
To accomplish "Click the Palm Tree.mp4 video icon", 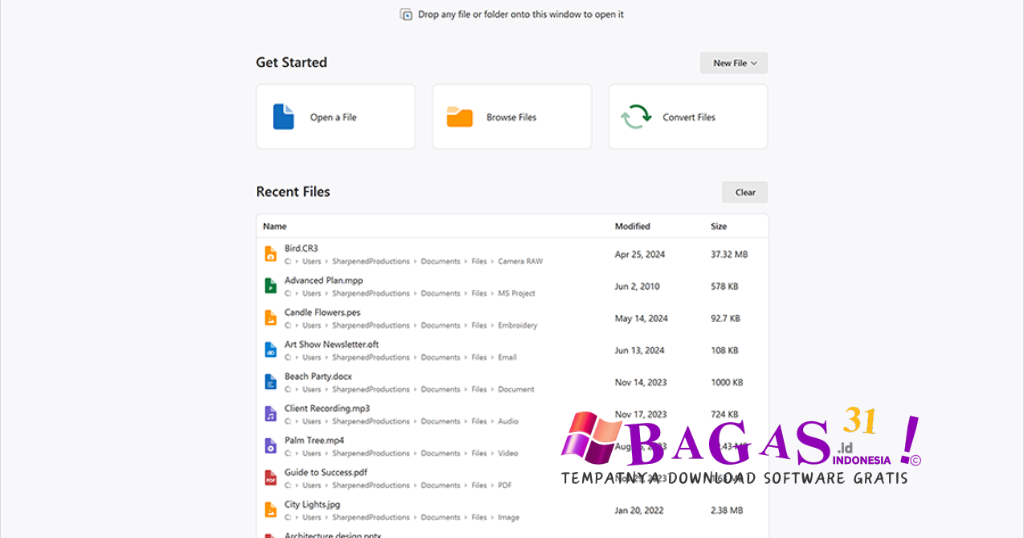I will click(270, 446).
